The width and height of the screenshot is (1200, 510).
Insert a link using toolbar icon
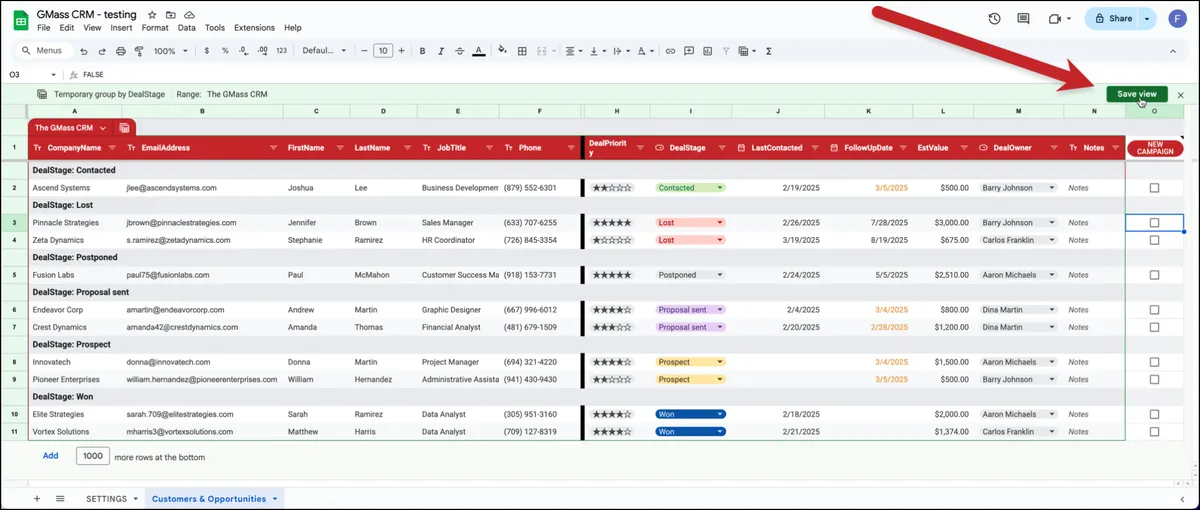tap(671, 51)
